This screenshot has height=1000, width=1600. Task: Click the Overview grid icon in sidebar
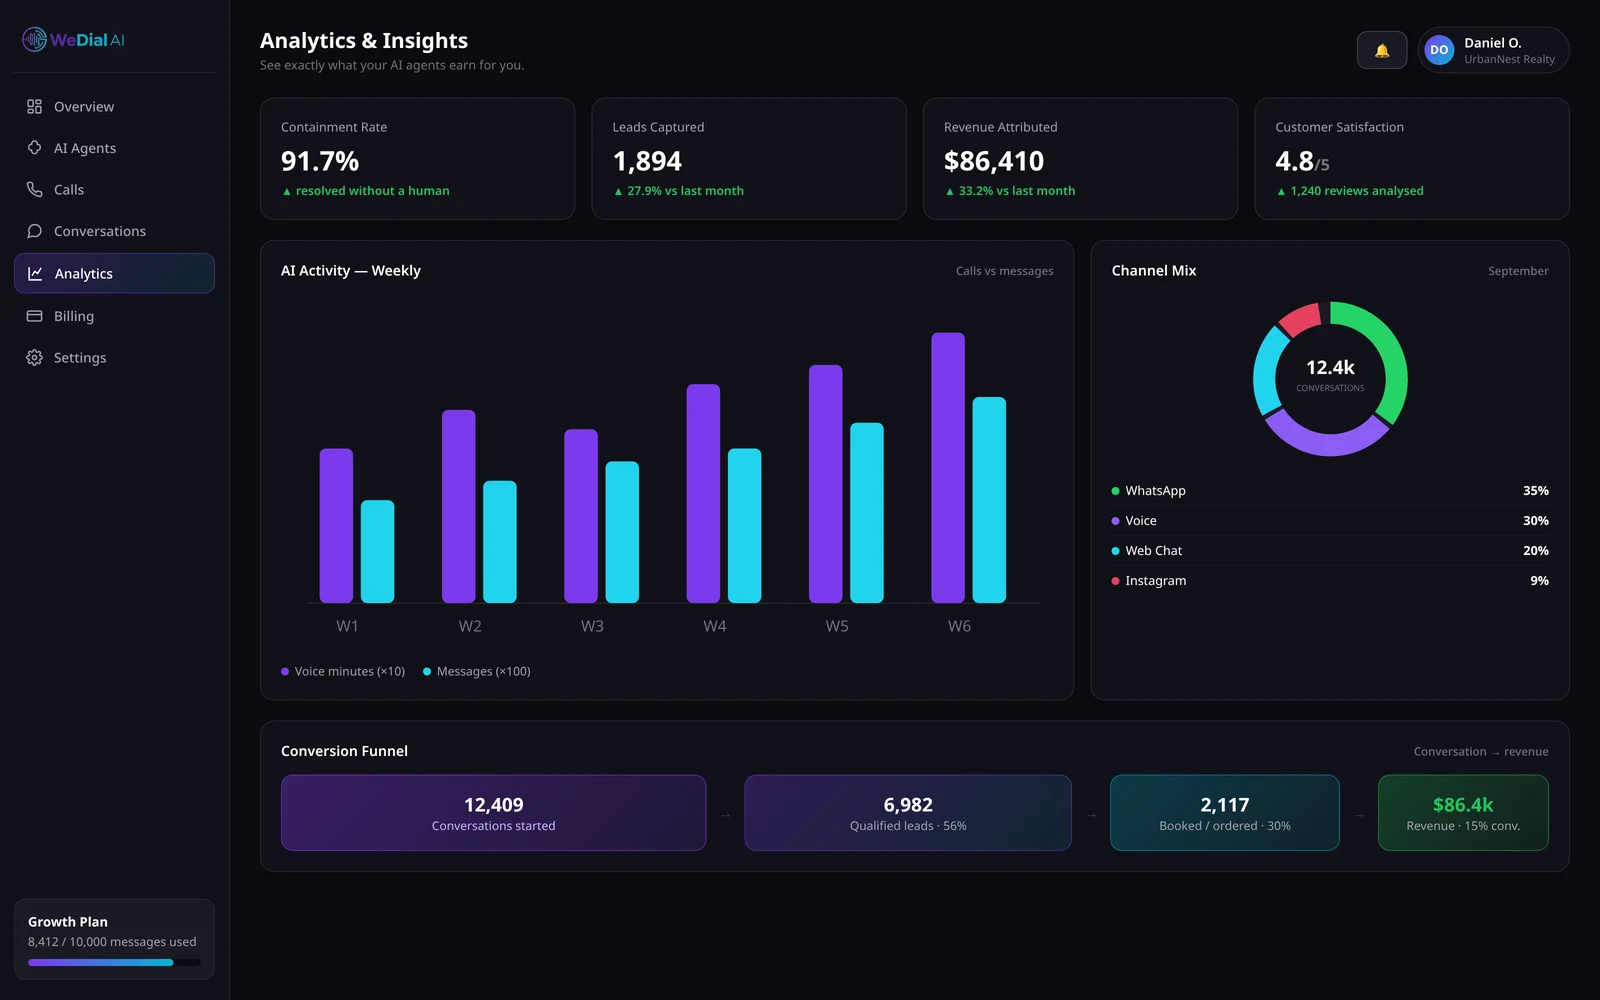pos(34,106)
